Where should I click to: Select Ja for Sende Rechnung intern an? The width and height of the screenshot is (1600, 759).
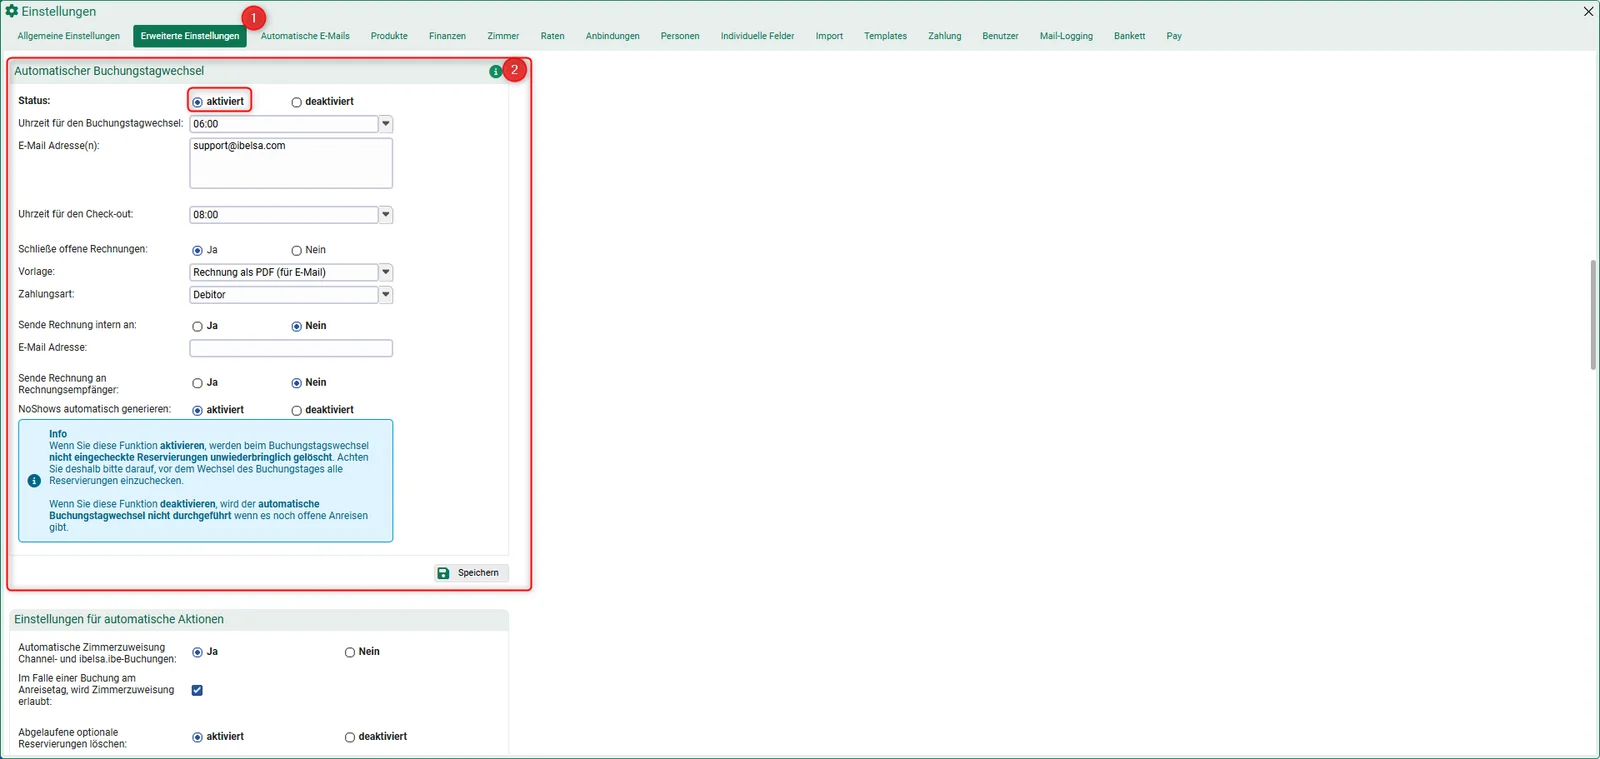(197, 327)
